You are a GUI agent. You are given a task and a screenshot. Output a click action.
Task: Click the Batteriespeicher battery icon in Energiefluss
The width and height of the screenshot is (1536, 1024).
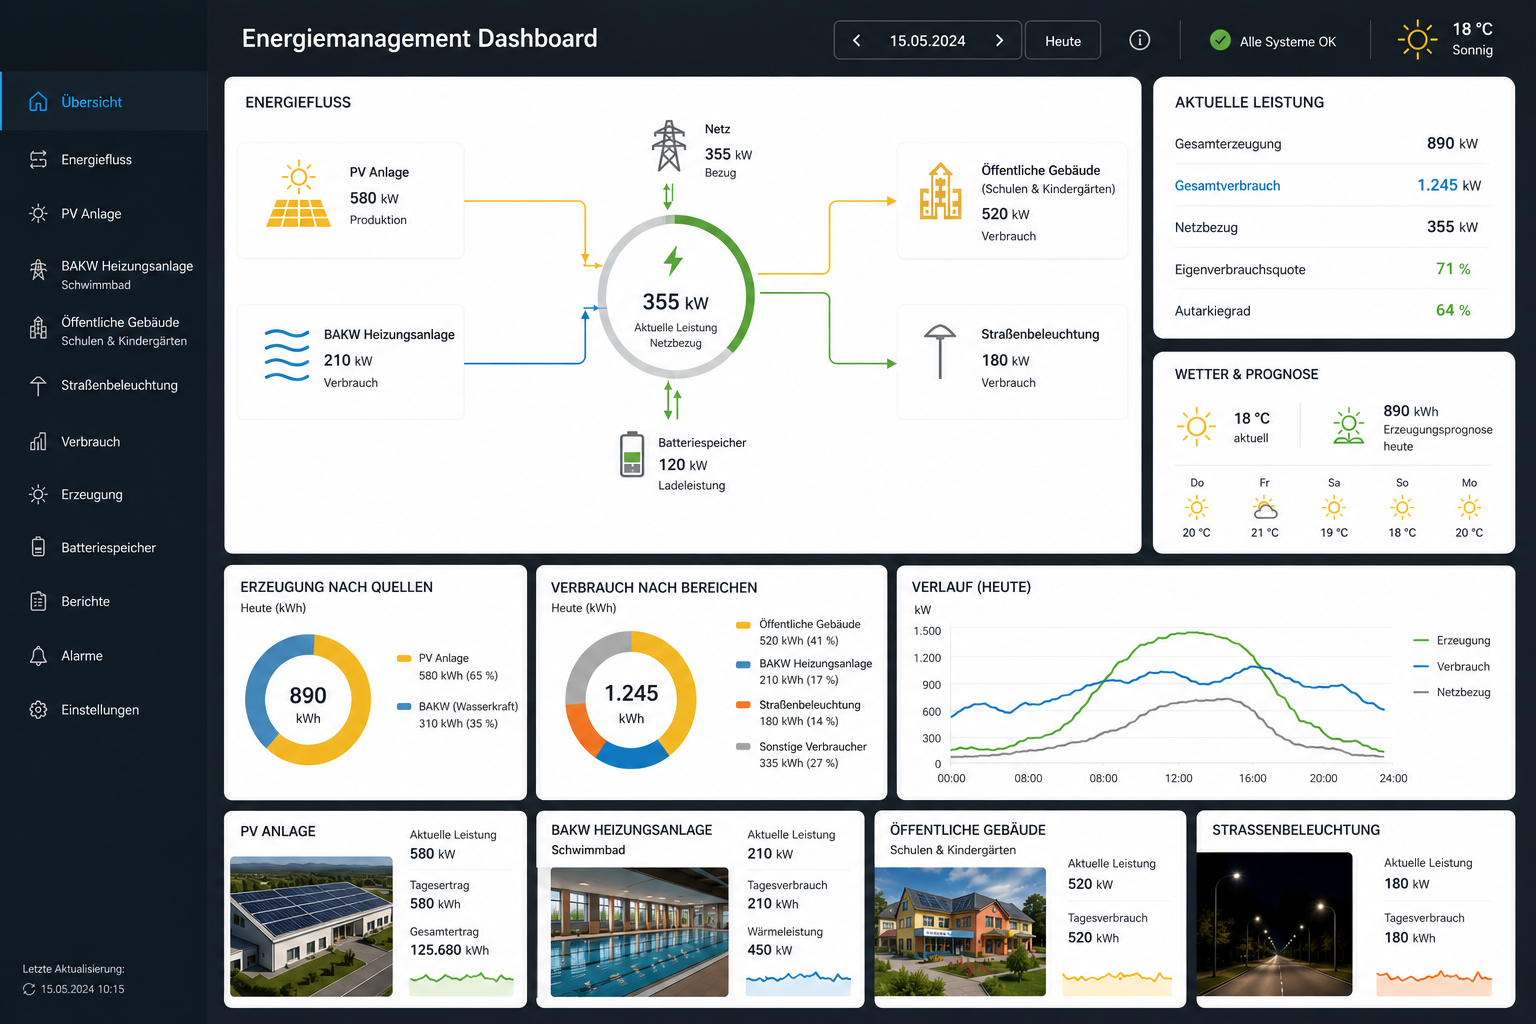[x=632, y=454]
